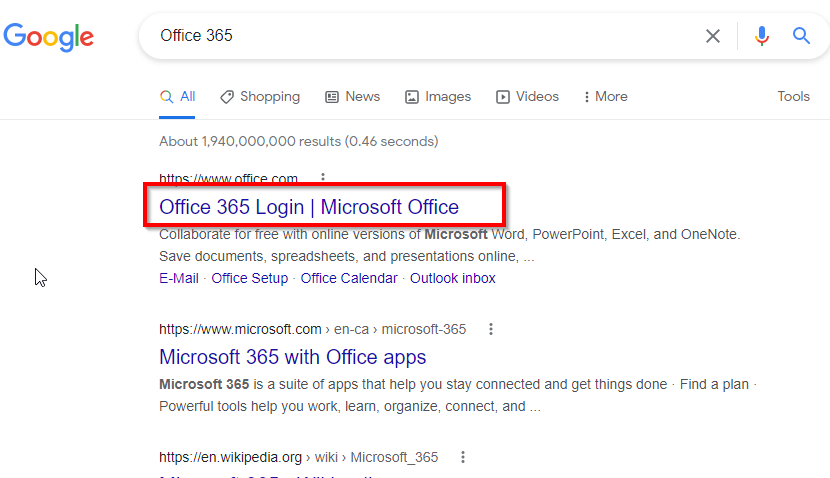Open options for the en.wikipedia.org result
The image size is (830, 478).
(x=463, y=457)
